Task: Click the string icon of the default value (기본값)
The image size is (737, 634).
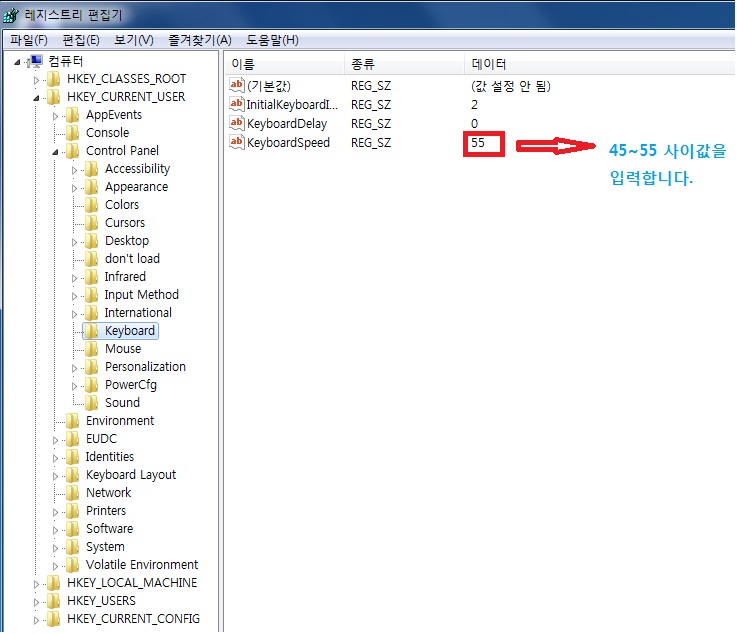Action: click(237, 85)
